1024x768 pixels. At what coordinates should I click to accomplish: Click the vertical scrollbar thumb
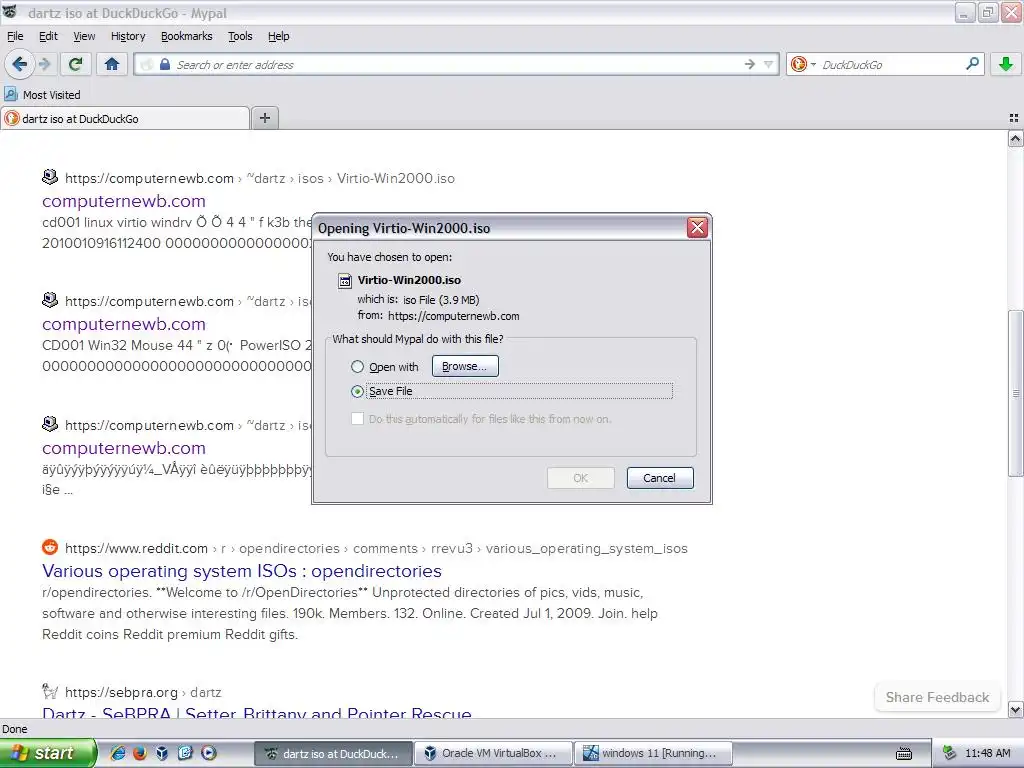pyautogui.click(x=1015, y=393)
